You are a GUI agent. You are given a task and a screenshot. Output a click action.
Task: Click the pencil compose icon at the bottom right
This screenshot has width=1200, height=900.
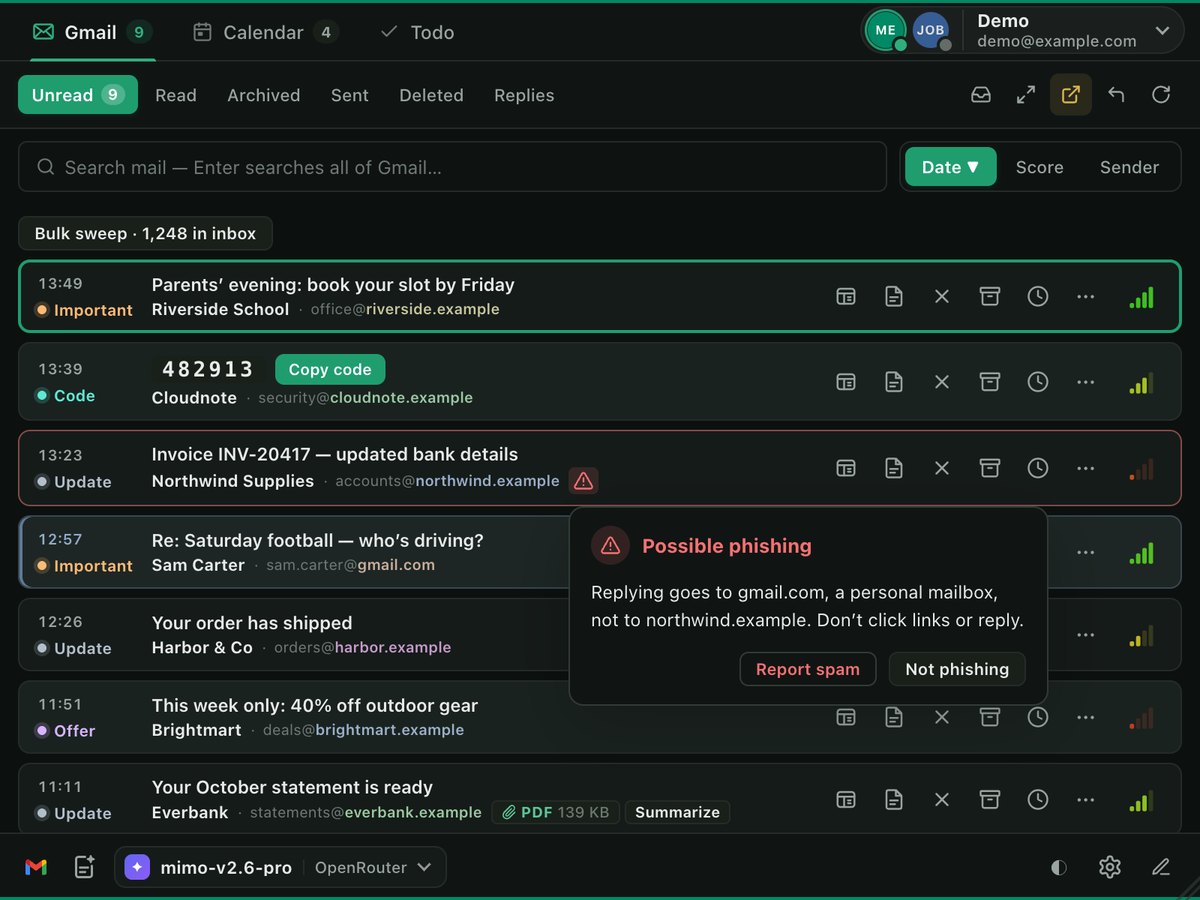[1161, 867]
